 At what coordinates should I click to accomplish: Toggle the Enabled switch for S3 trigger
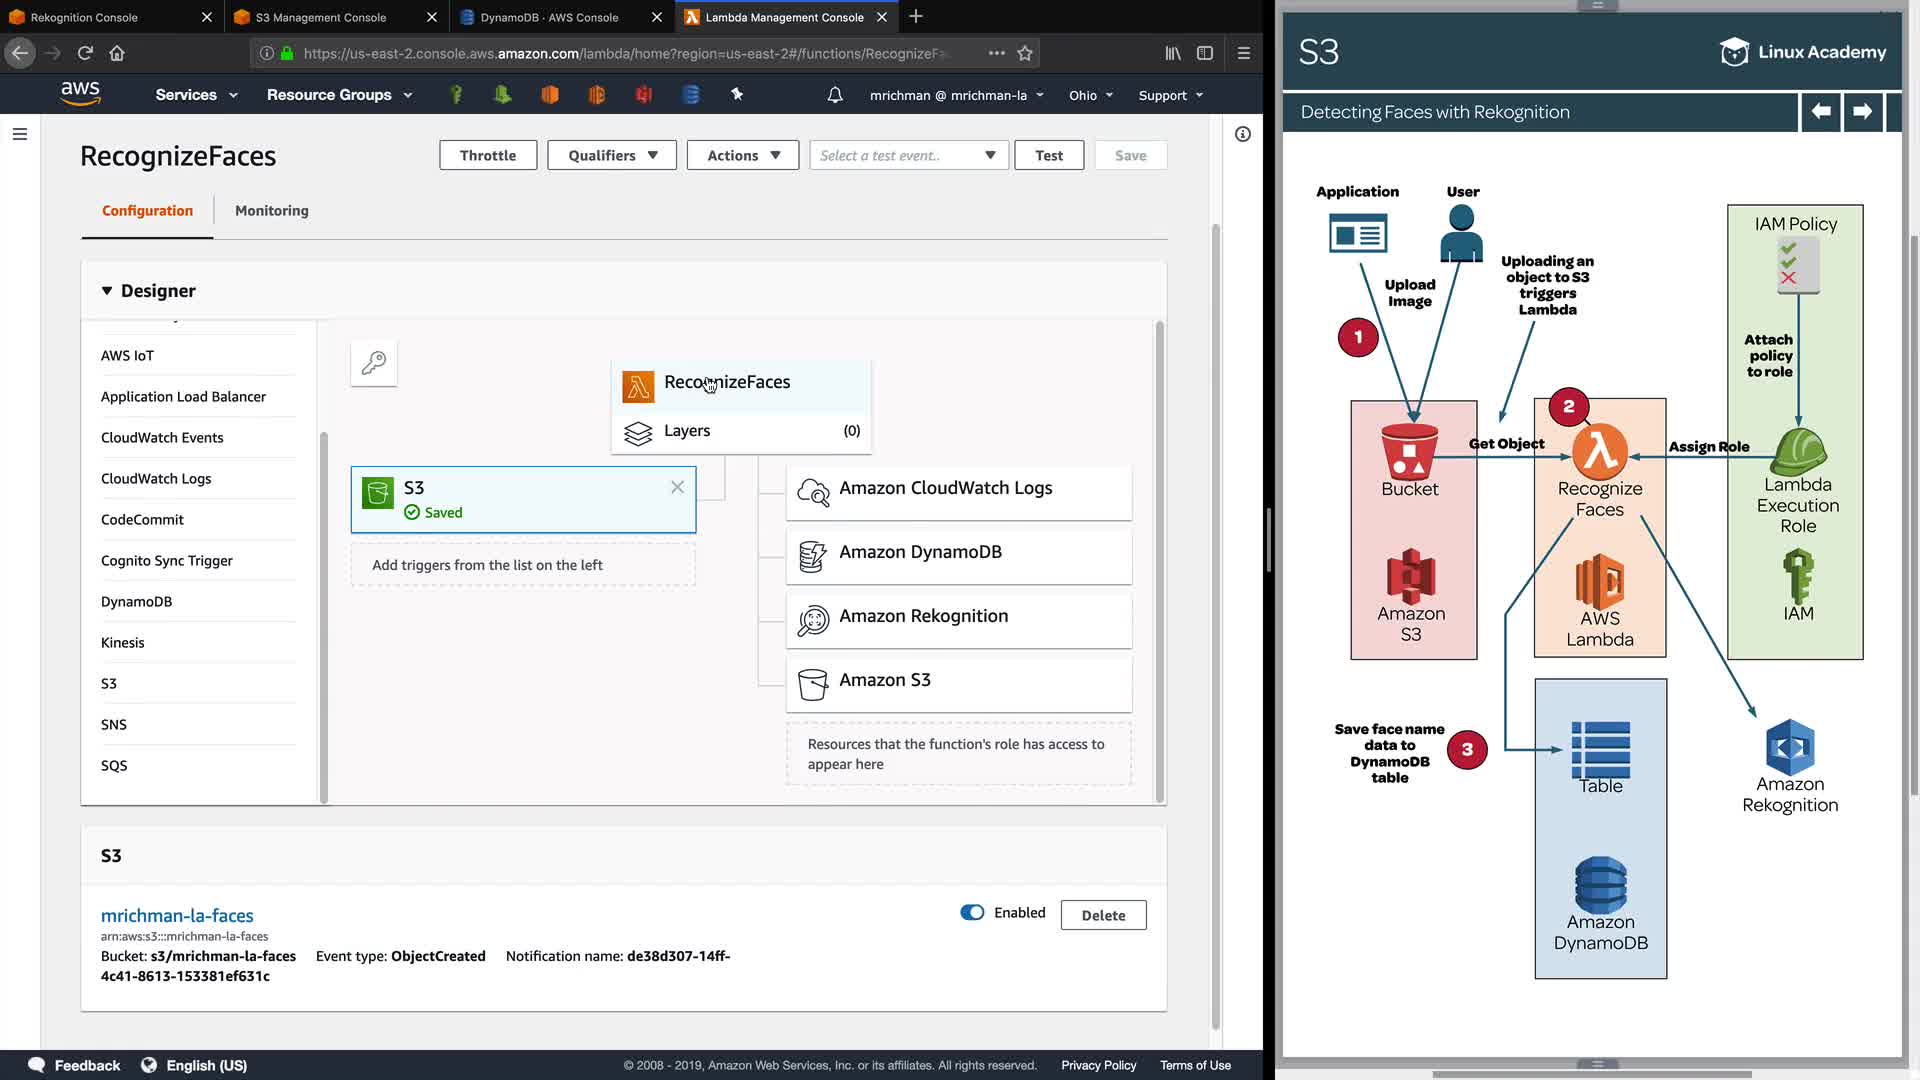point(972,913)
